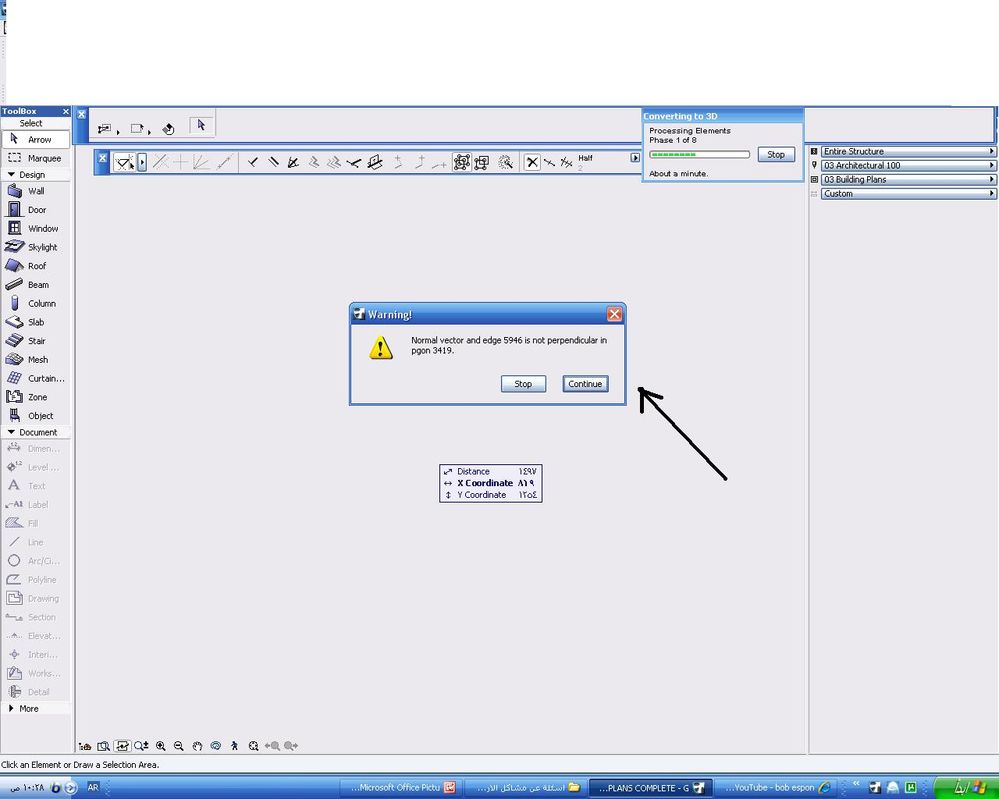Expand the More section in the ToolBox
The image size is (999, 799).
(27, 708)
